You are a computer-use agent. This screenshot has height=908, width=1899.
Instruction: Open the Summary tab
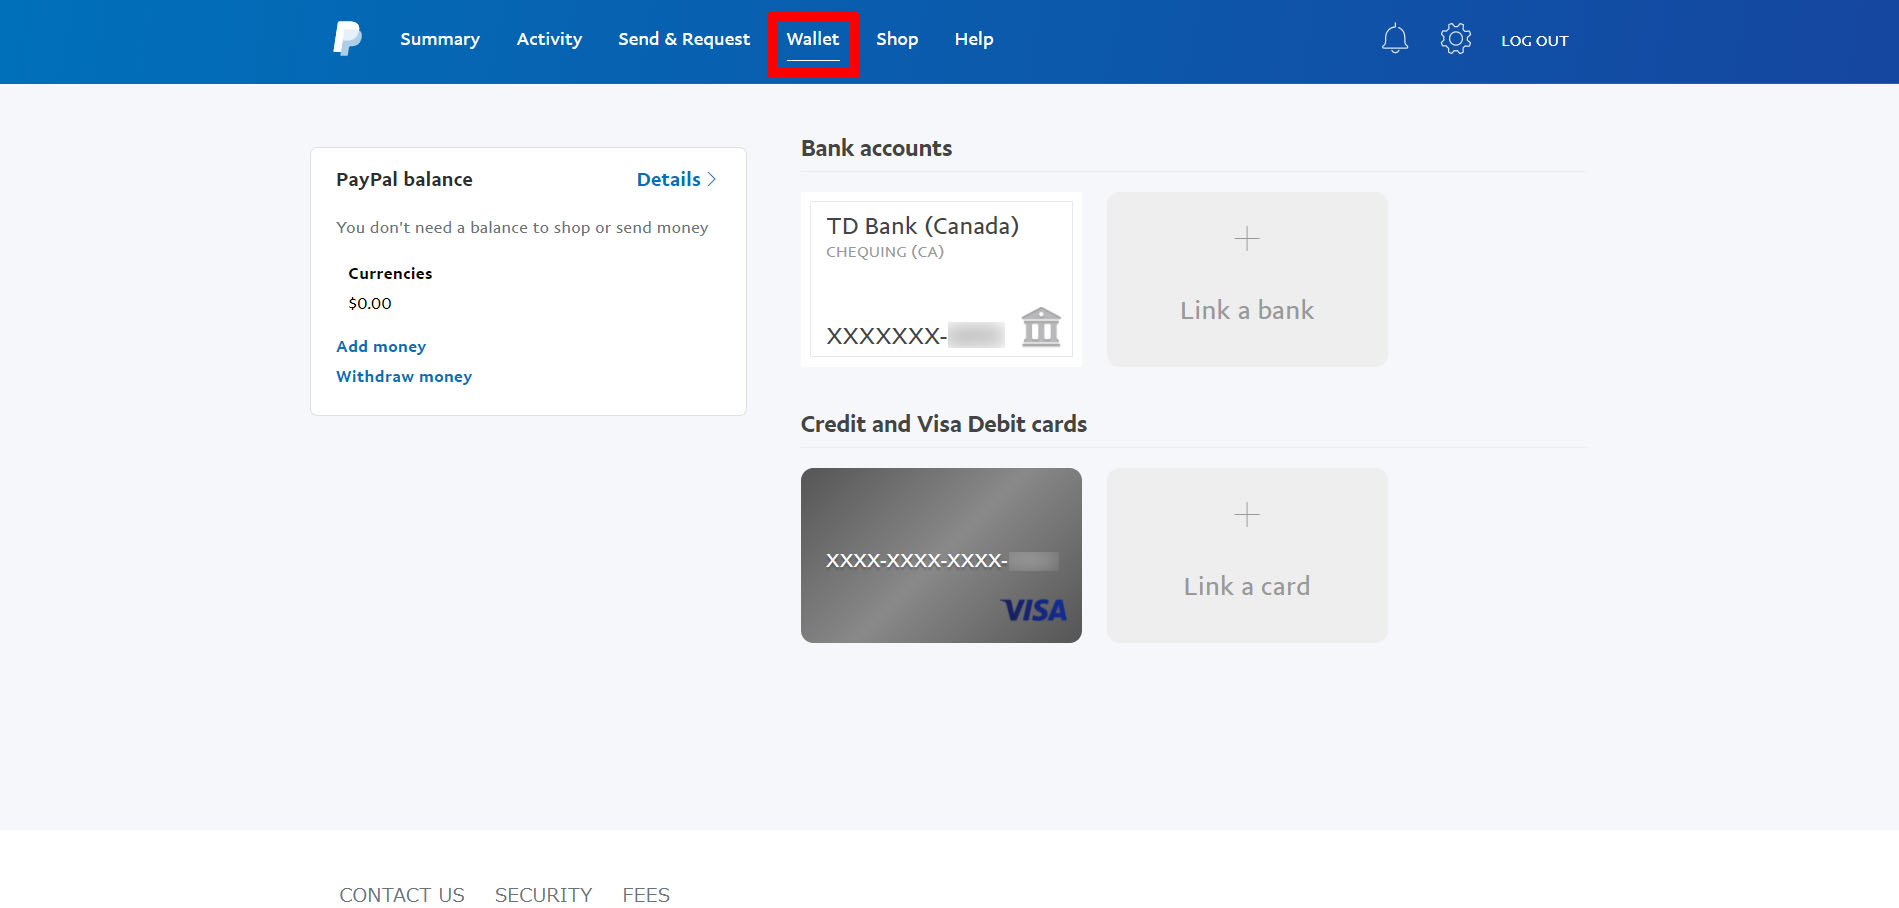tap(440, 39)
